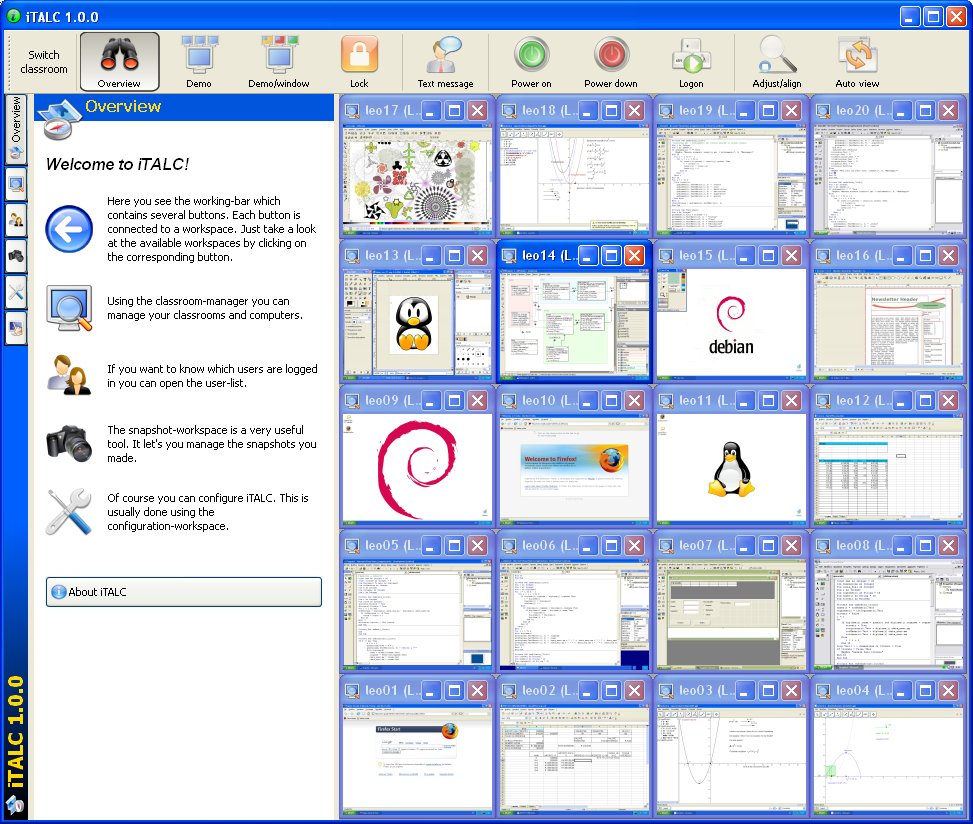Image resolution: width=973 pixels, height=824 pixels.
Task: Open the user-list sidebar tab
Action: (16, 221)
